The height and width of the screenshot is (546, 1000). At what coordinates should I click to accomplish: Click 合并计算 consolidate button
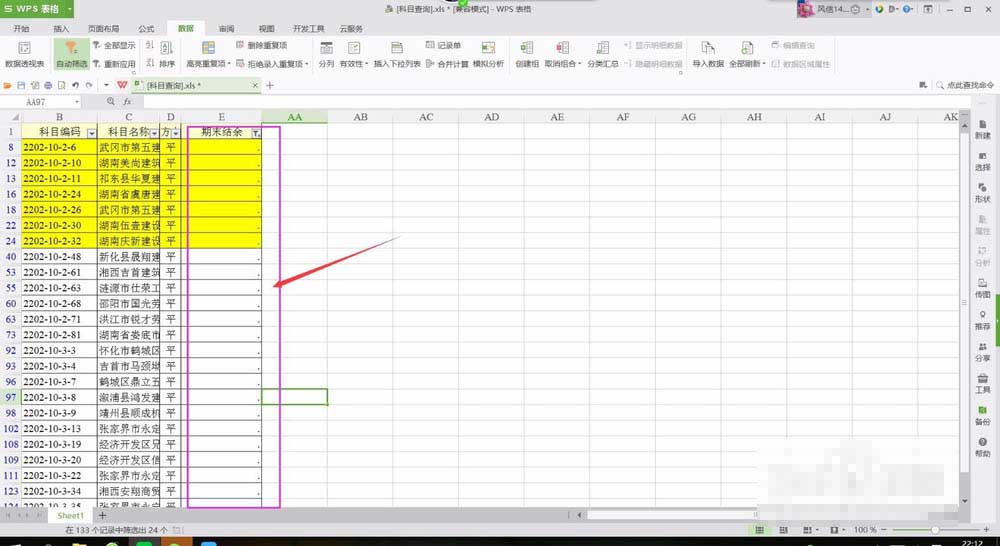click(447, 64)
